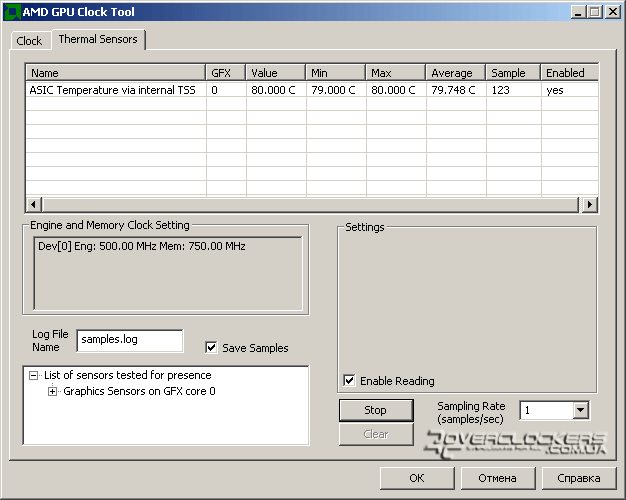Click the Min column header
This screenshot has height=500, width=626.
click(x=335, y=73)
